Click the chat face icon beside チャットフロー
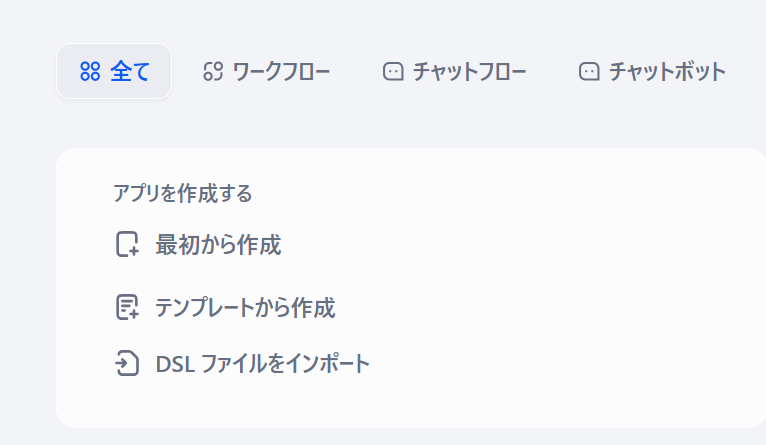This screenshot has height=445, width=766. [393, 71]
